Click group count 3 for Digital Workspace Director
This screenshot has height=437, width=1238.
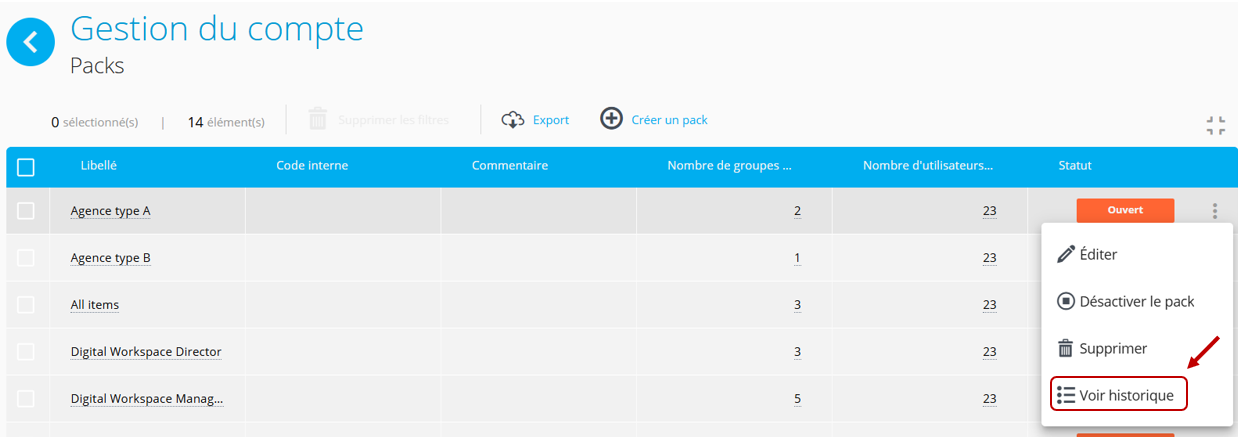click(x=797, y=352)
